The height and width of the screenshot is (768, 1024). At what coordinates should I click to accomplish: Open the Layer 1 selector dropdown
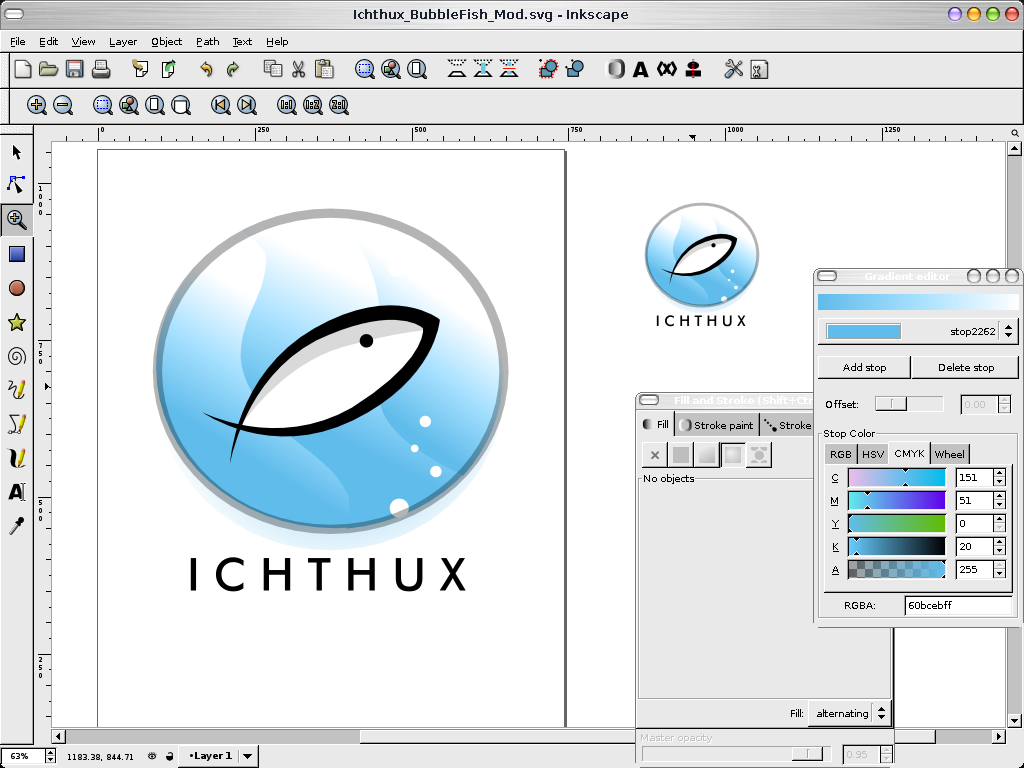pos(217,756)
